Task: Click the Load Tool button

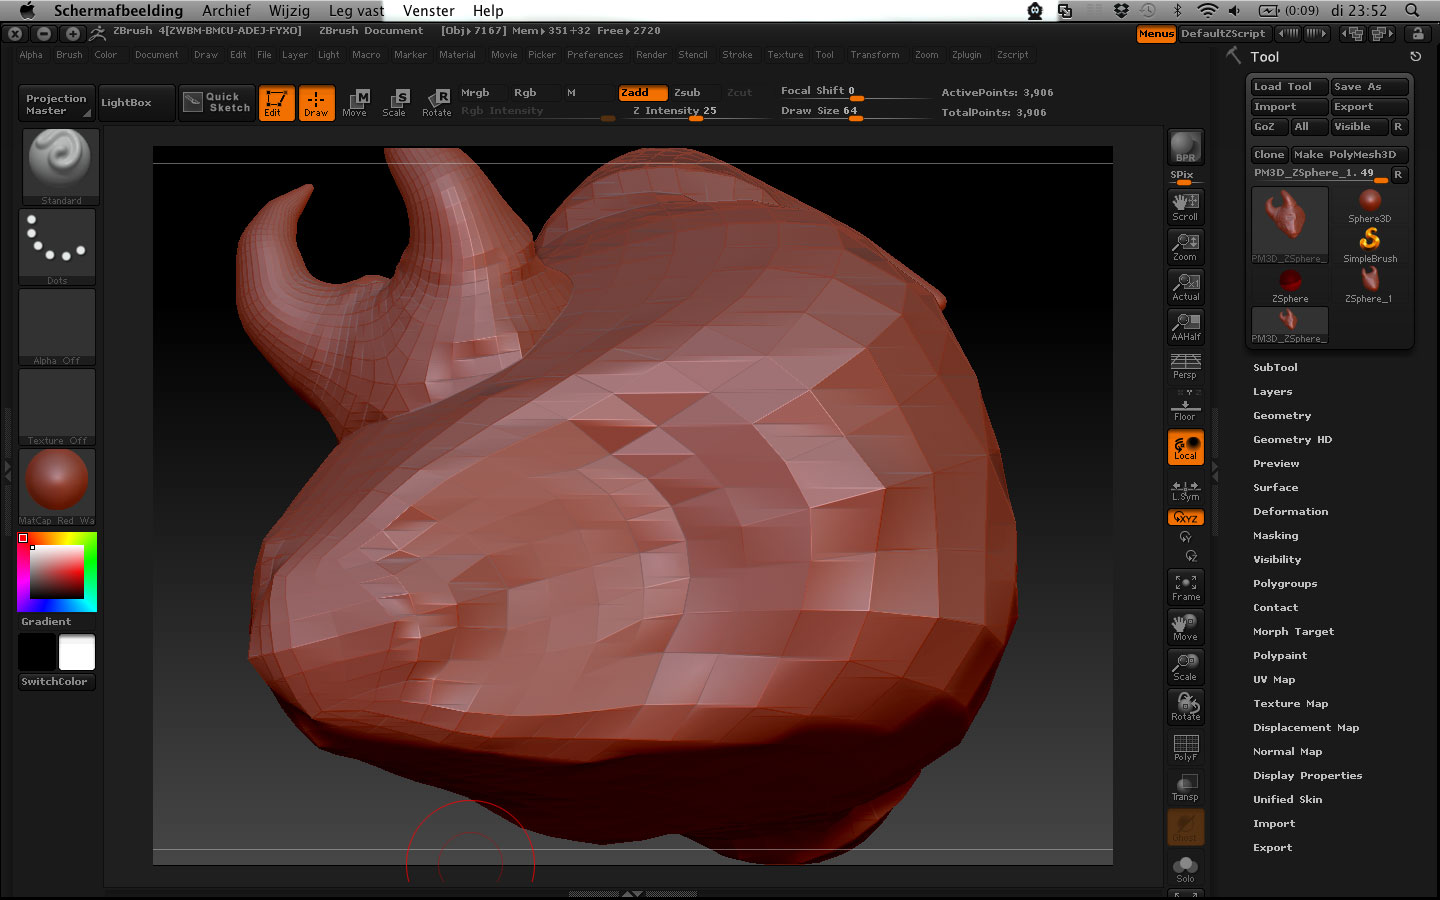Action: tap(1287, 87)
